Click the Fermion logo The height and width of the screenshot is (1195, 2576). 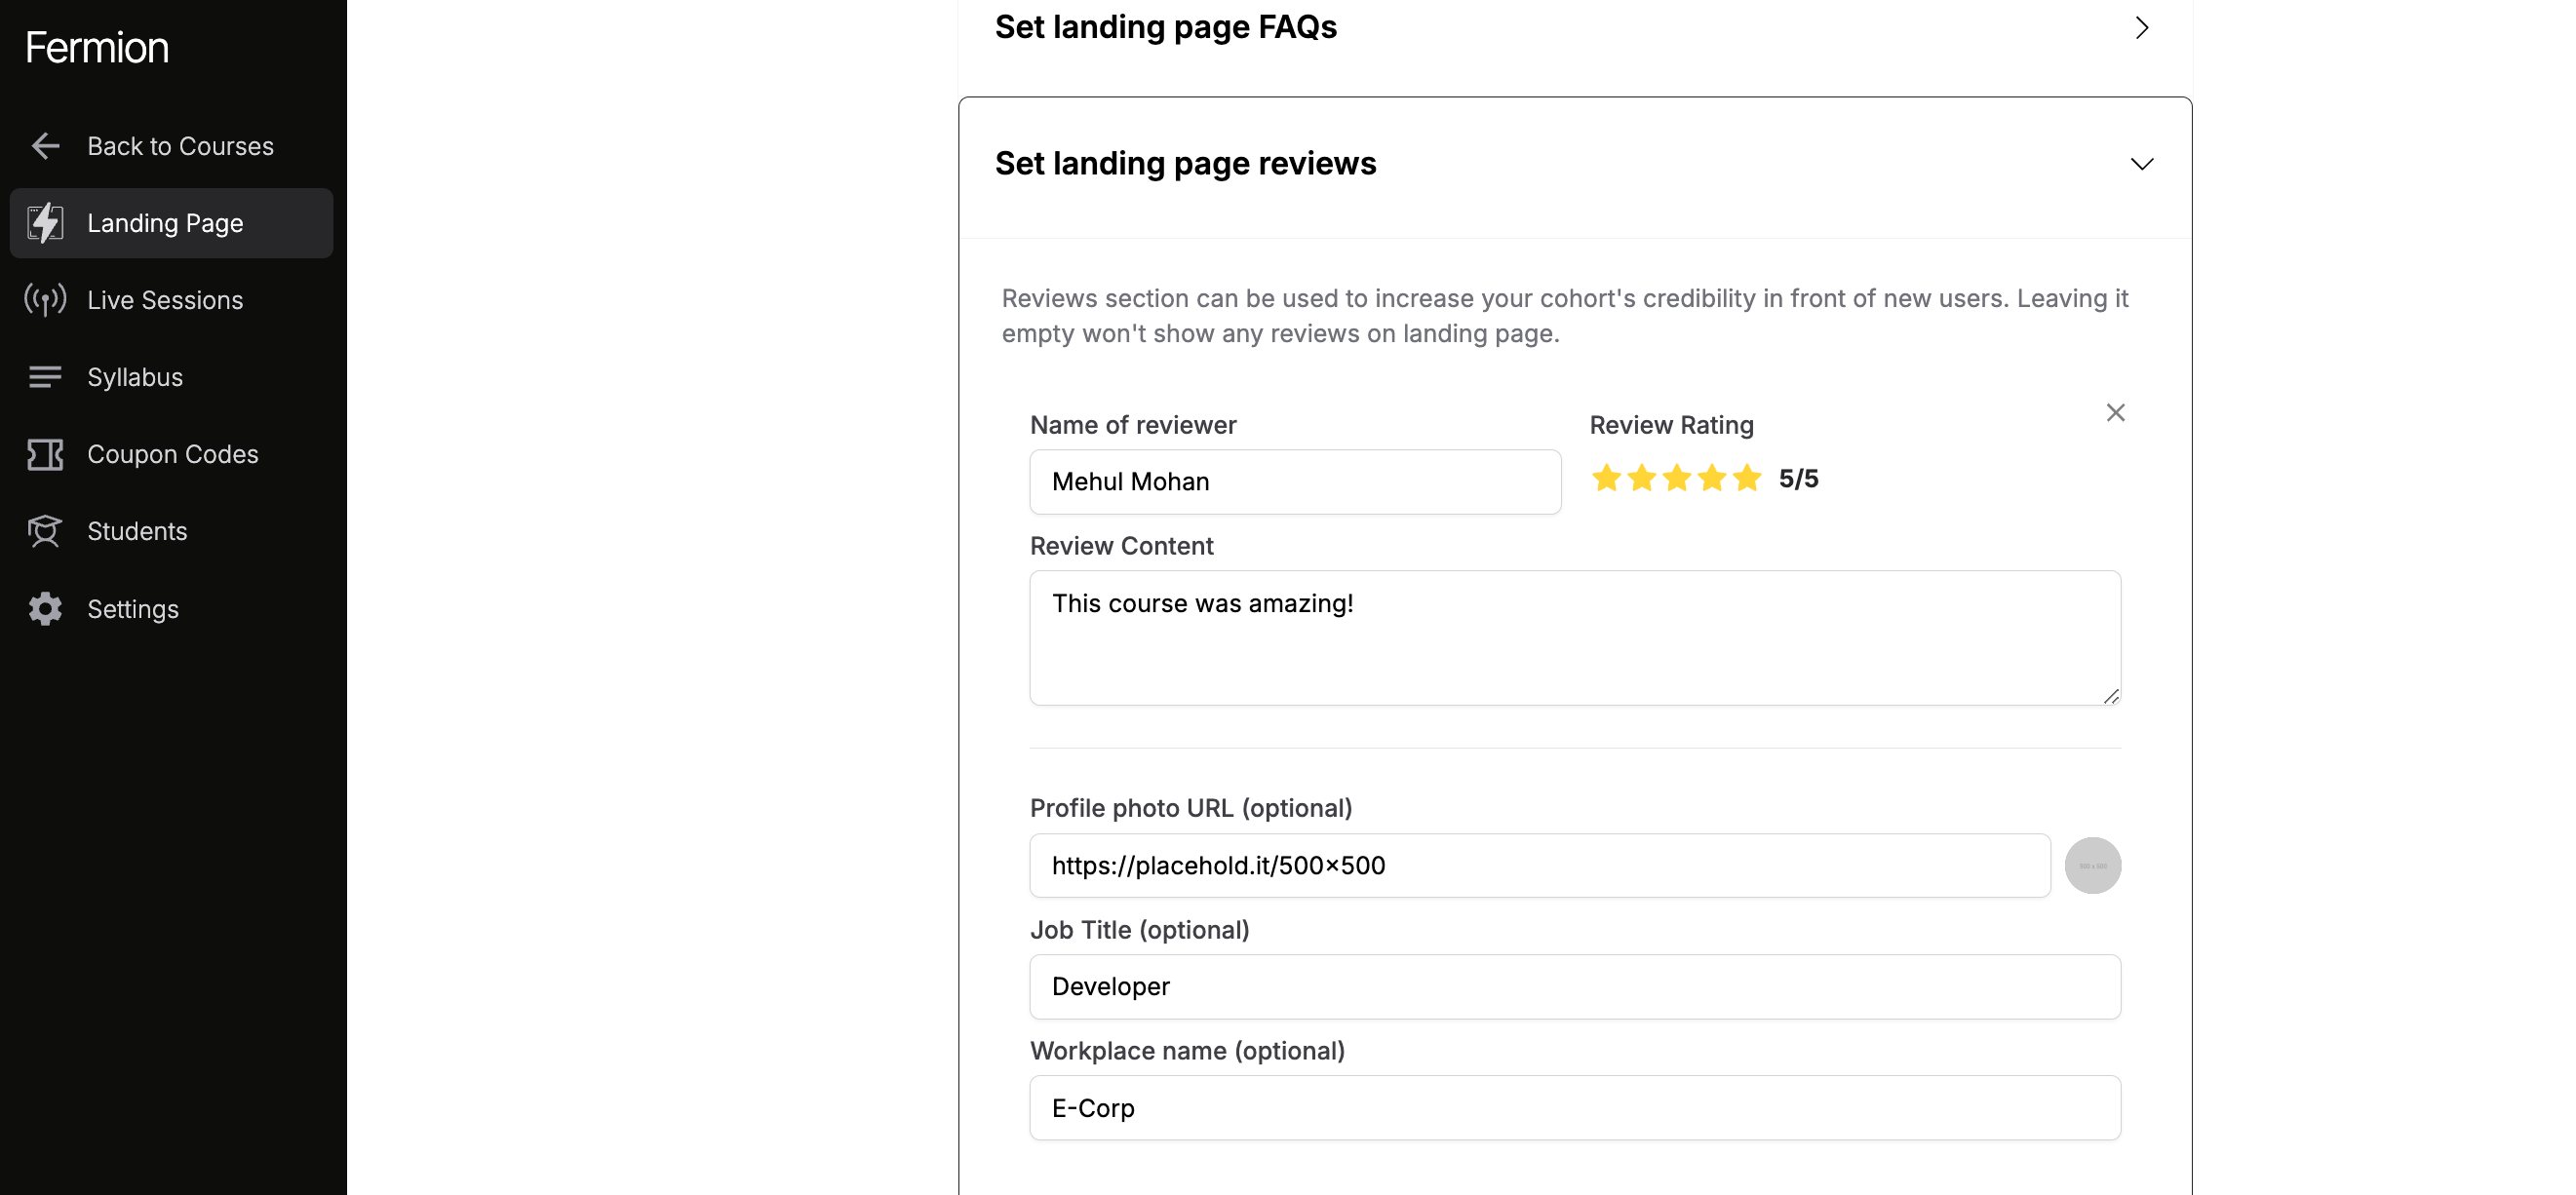[97, 48]
